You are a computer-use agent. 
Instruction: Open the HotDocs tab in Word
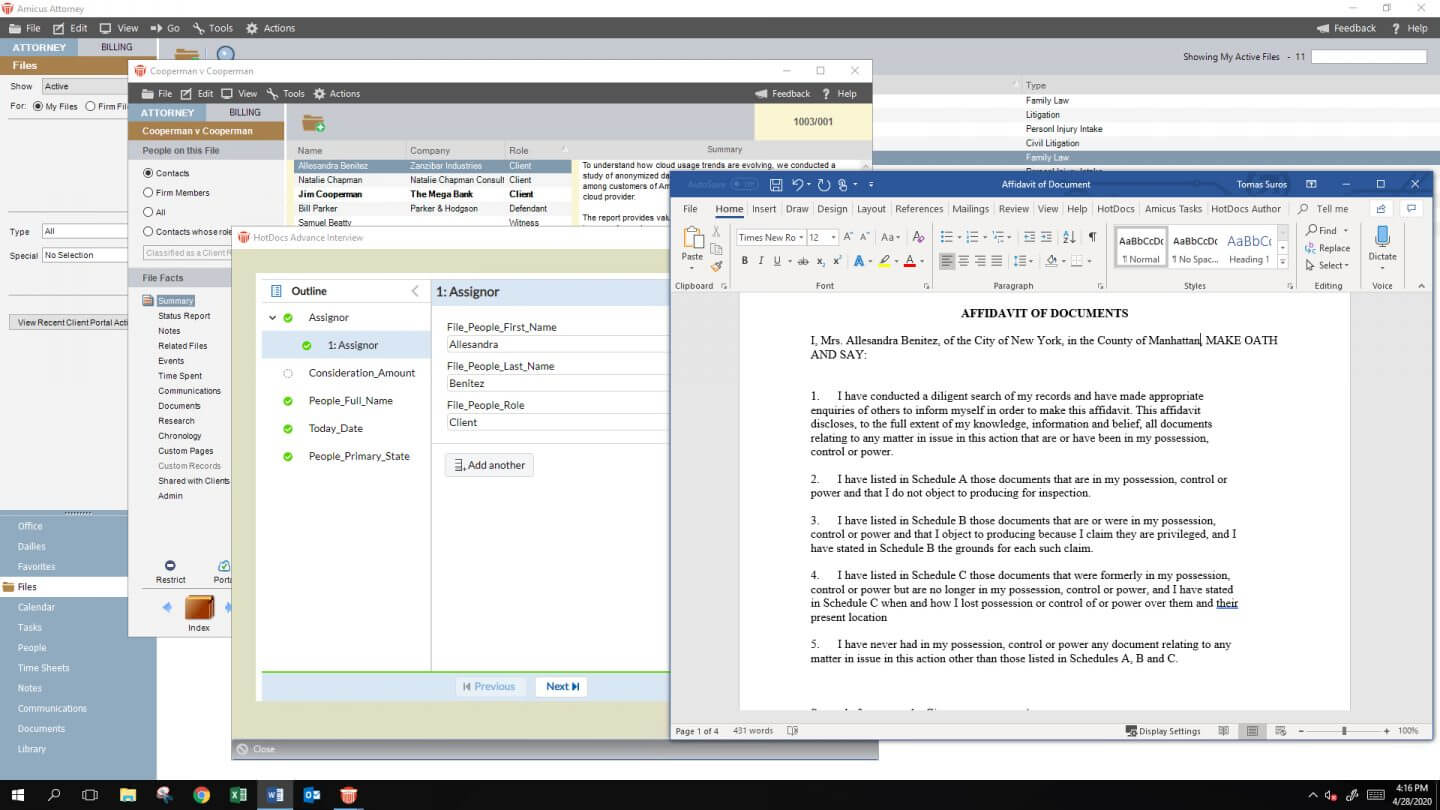pyautogui.click(x=1115, y=209)
